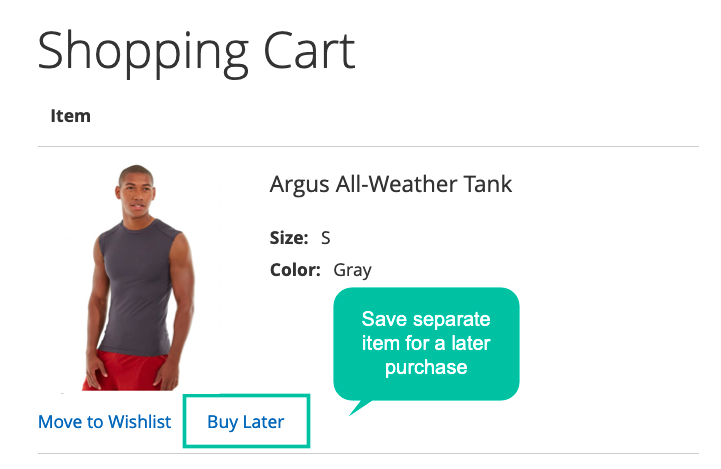721x469 pixels.
Task: Click the Buy Later link
Action: click(x=246, y=422)
